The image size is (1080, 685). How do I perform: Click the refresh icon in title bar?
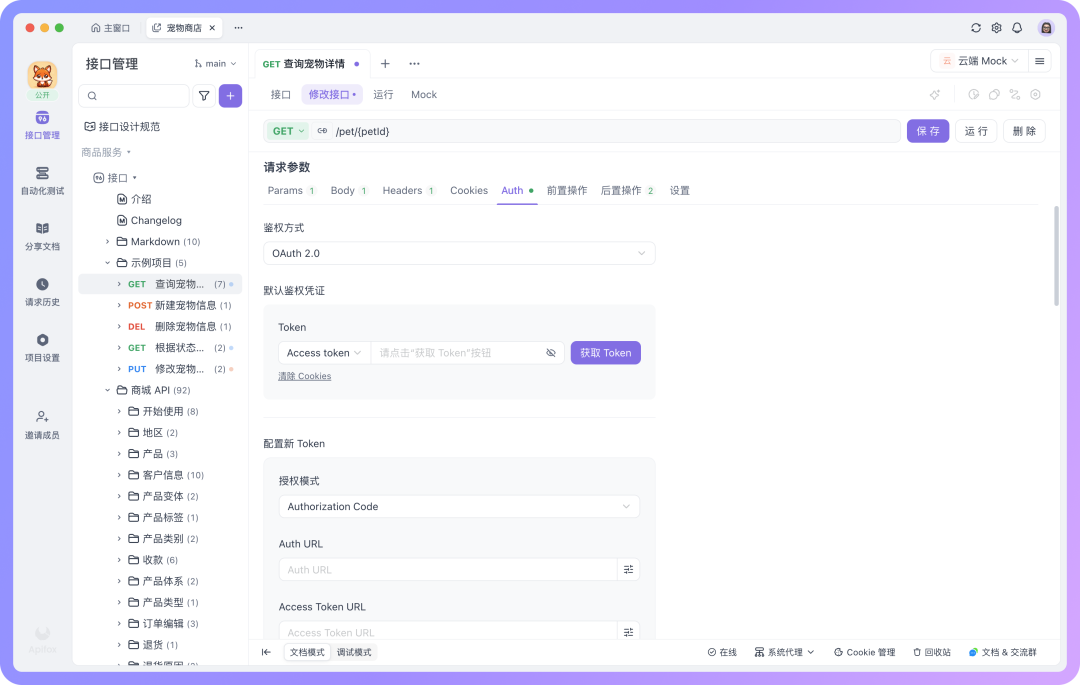[x=975, y=28]
